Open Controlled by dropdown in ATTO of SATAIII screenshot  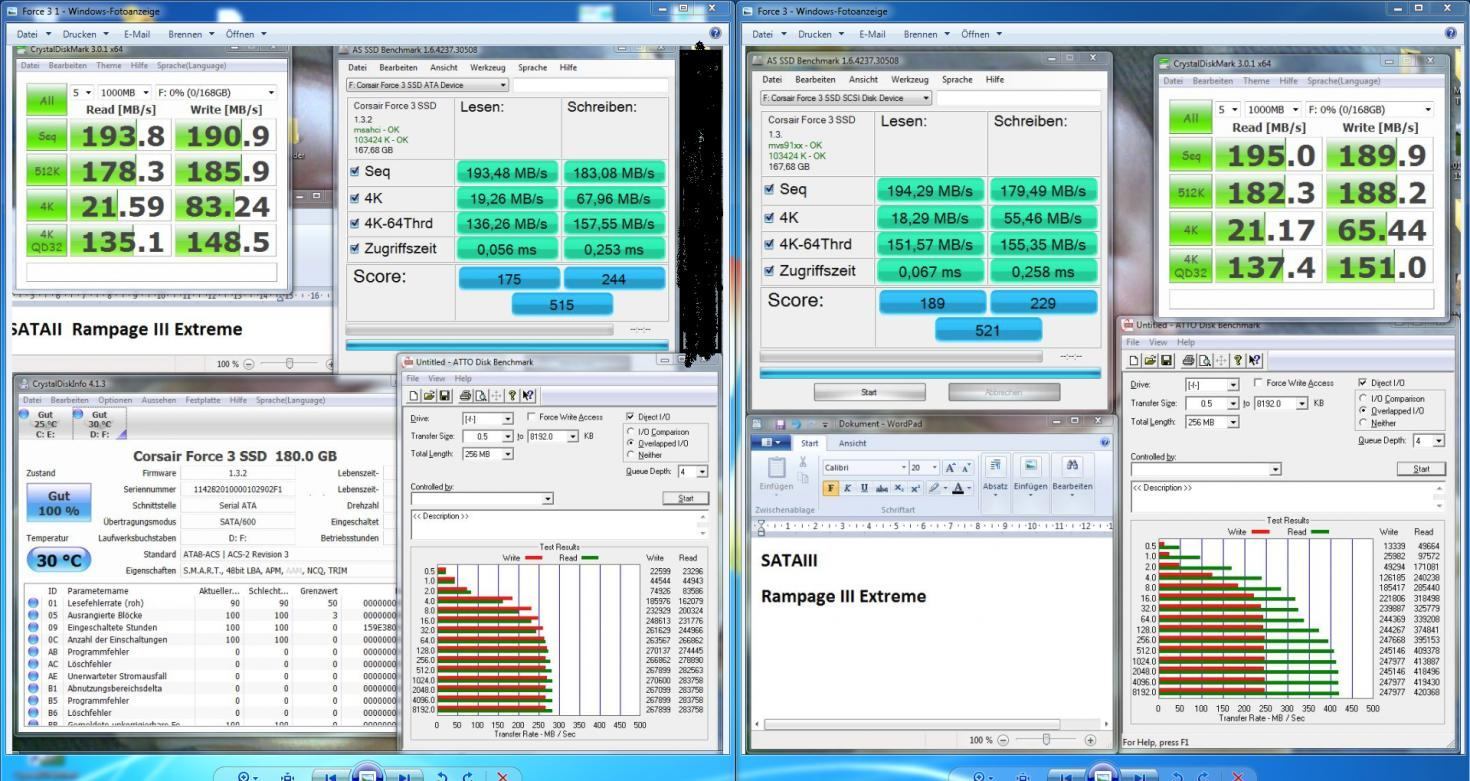(x=1274, y=469)
